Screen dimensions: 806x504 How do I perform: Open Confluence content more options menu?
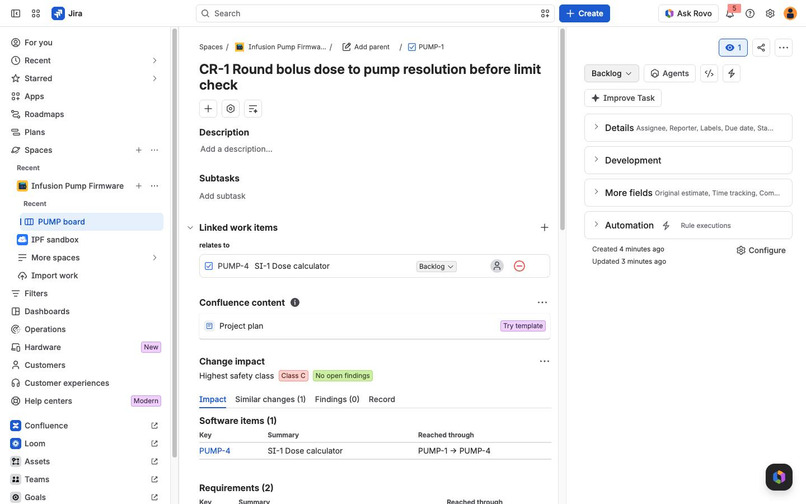tap(542, 302)
